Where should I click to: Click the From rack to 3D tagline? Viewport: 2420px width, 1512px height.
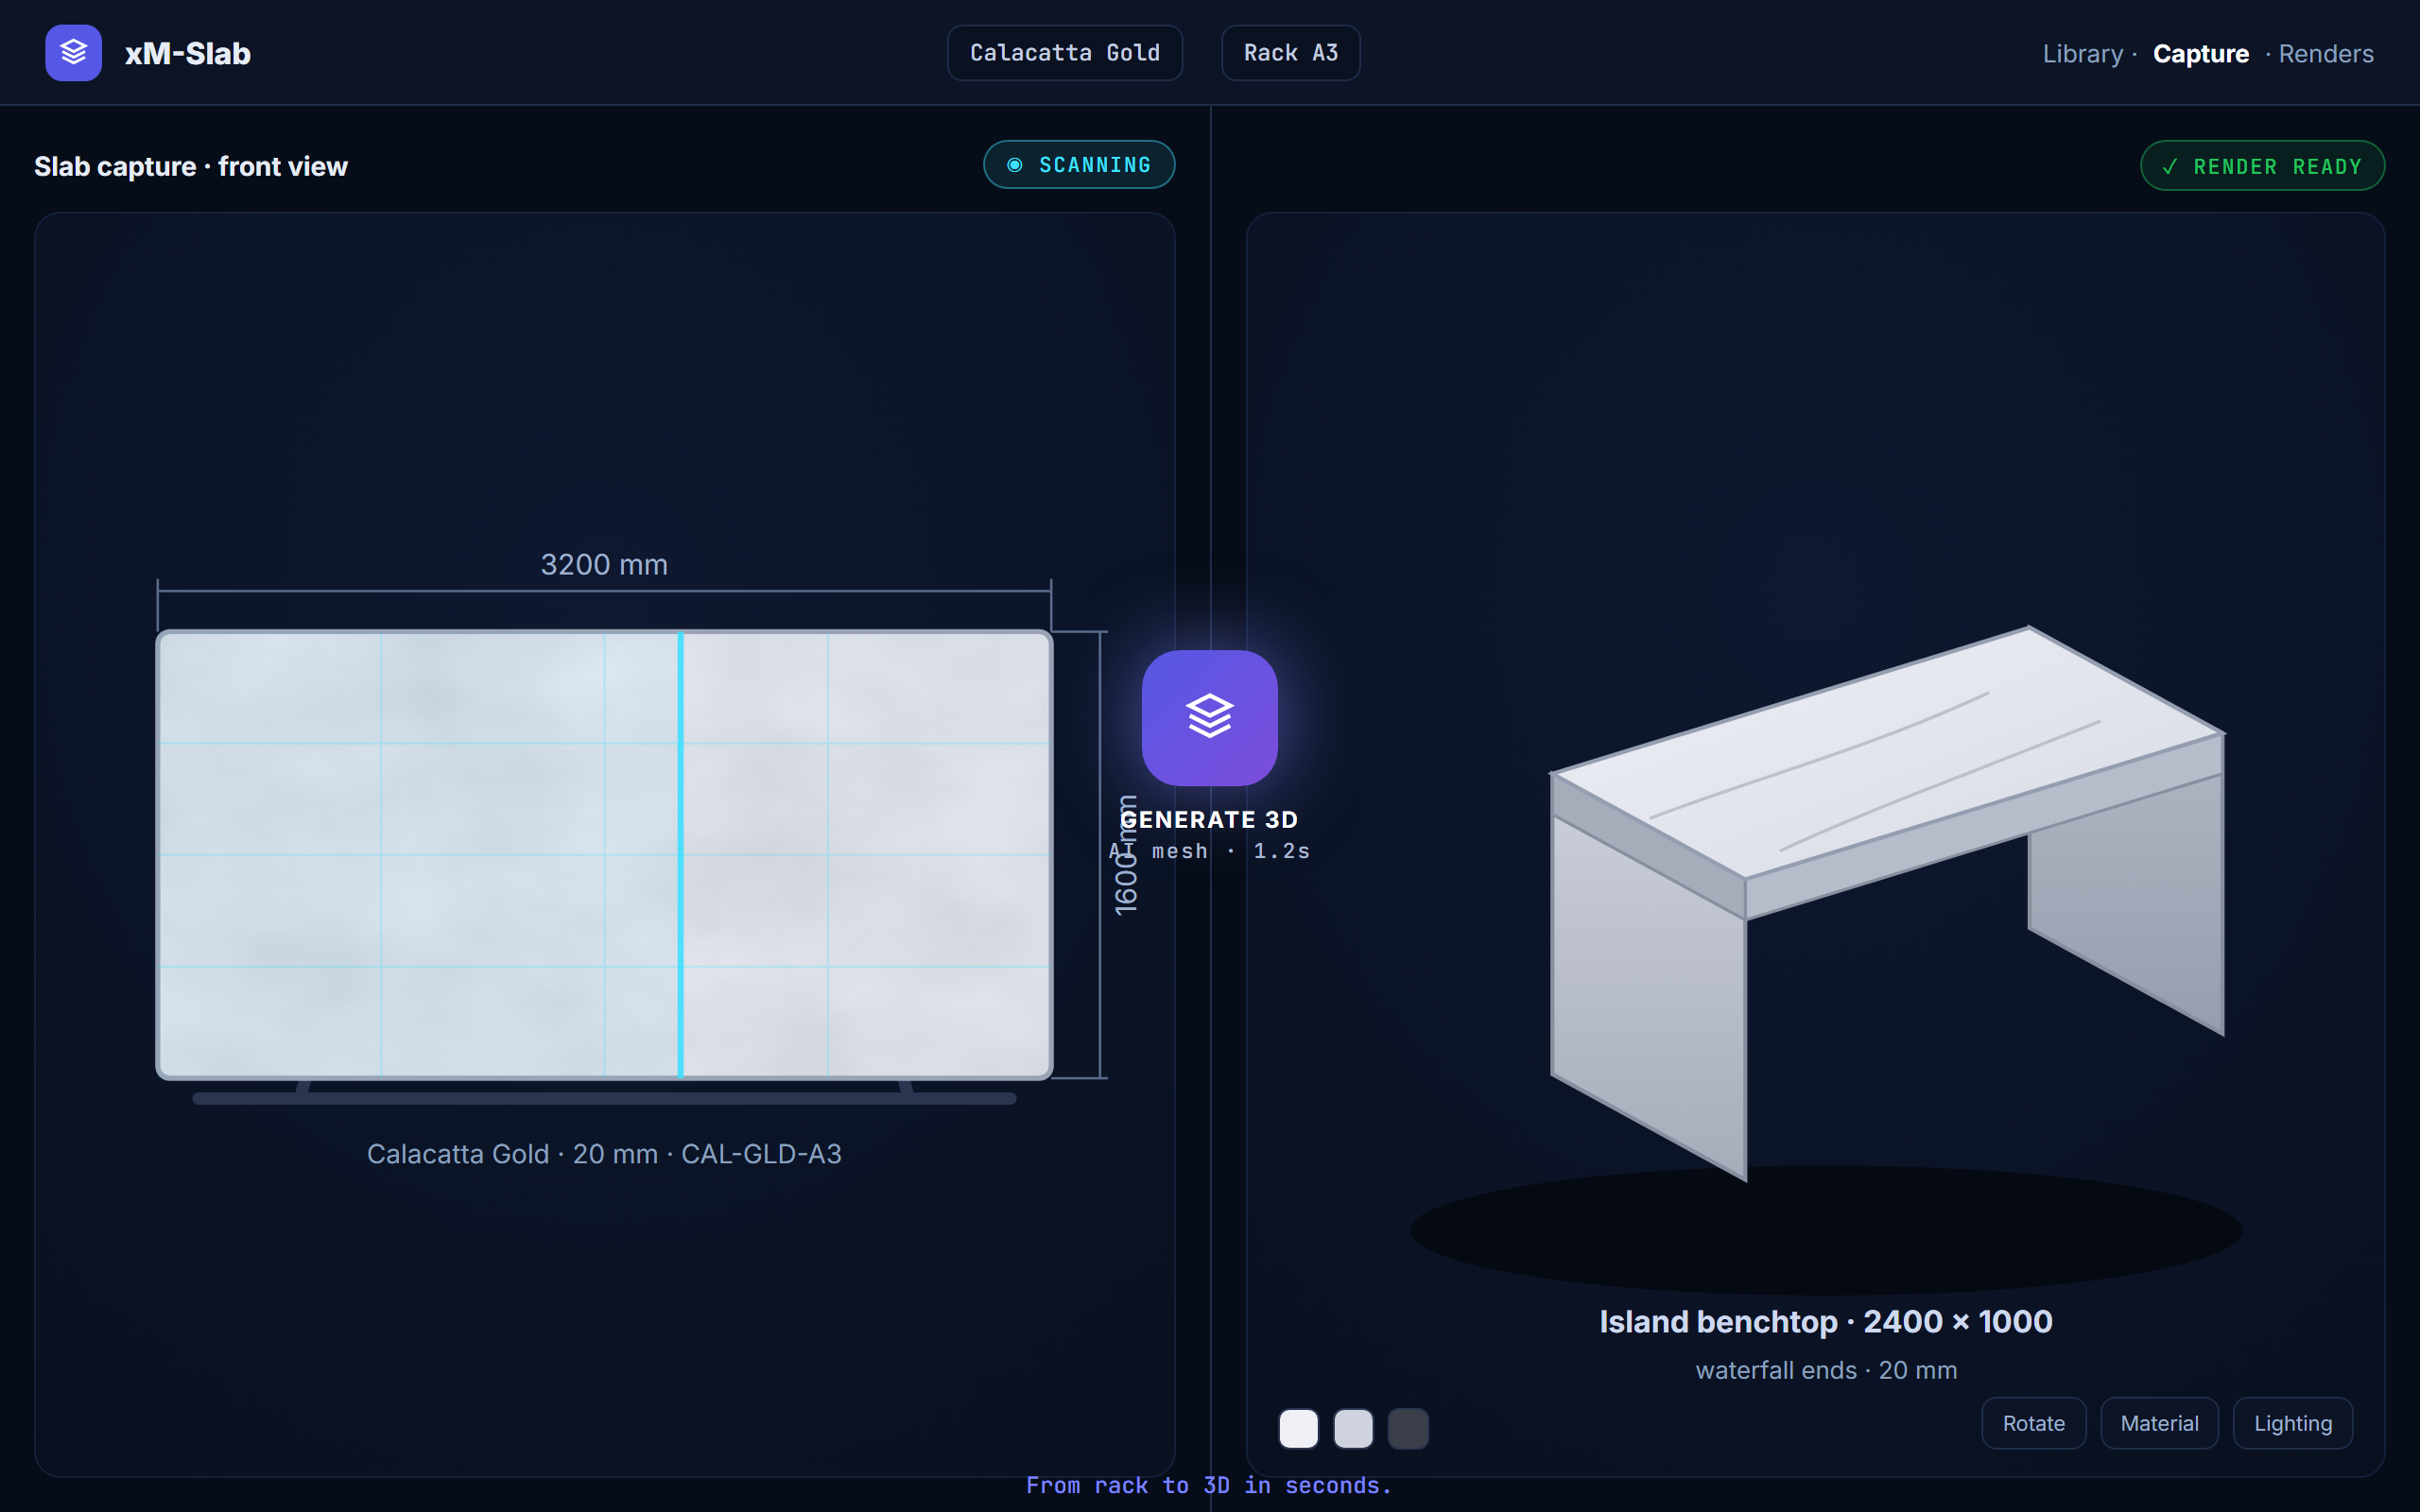[1209, 1485]
